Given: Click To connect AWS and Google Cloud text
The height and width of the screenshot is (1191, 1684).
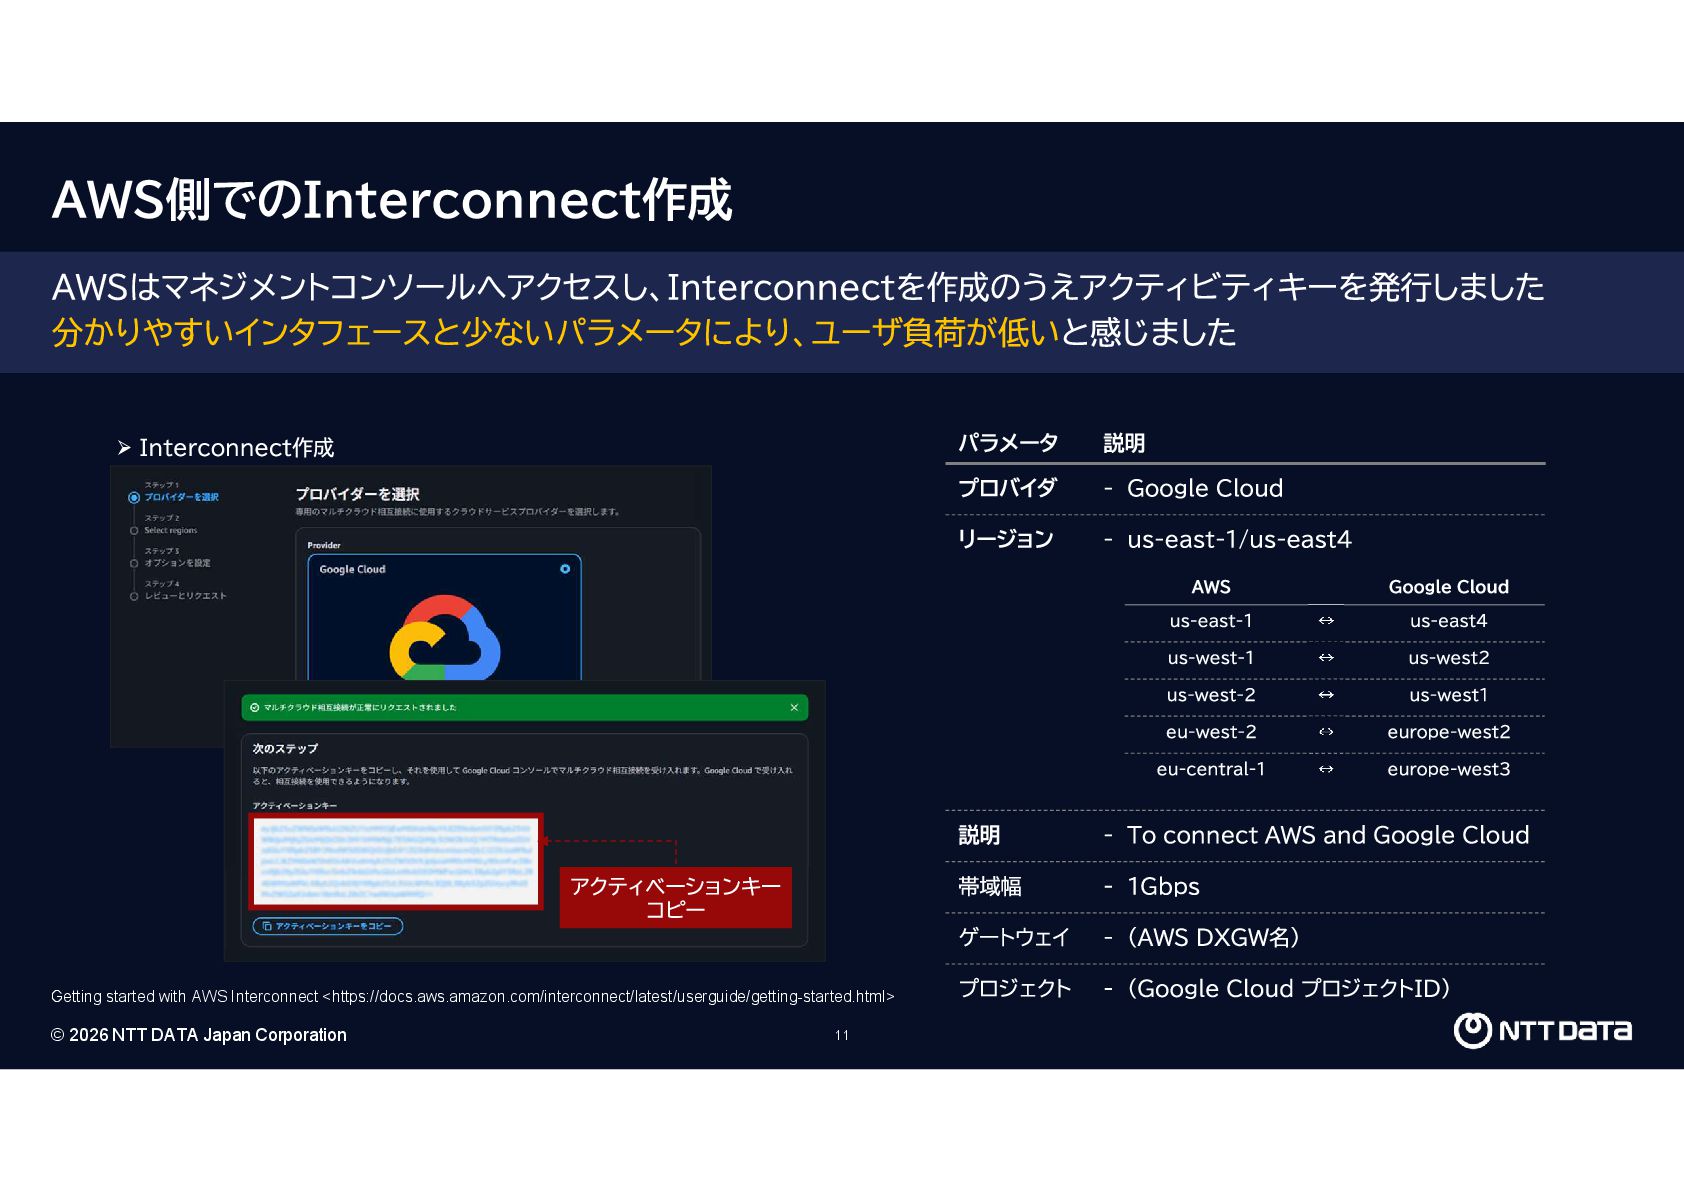Looking at the screenshot, I should [1328, 835].
